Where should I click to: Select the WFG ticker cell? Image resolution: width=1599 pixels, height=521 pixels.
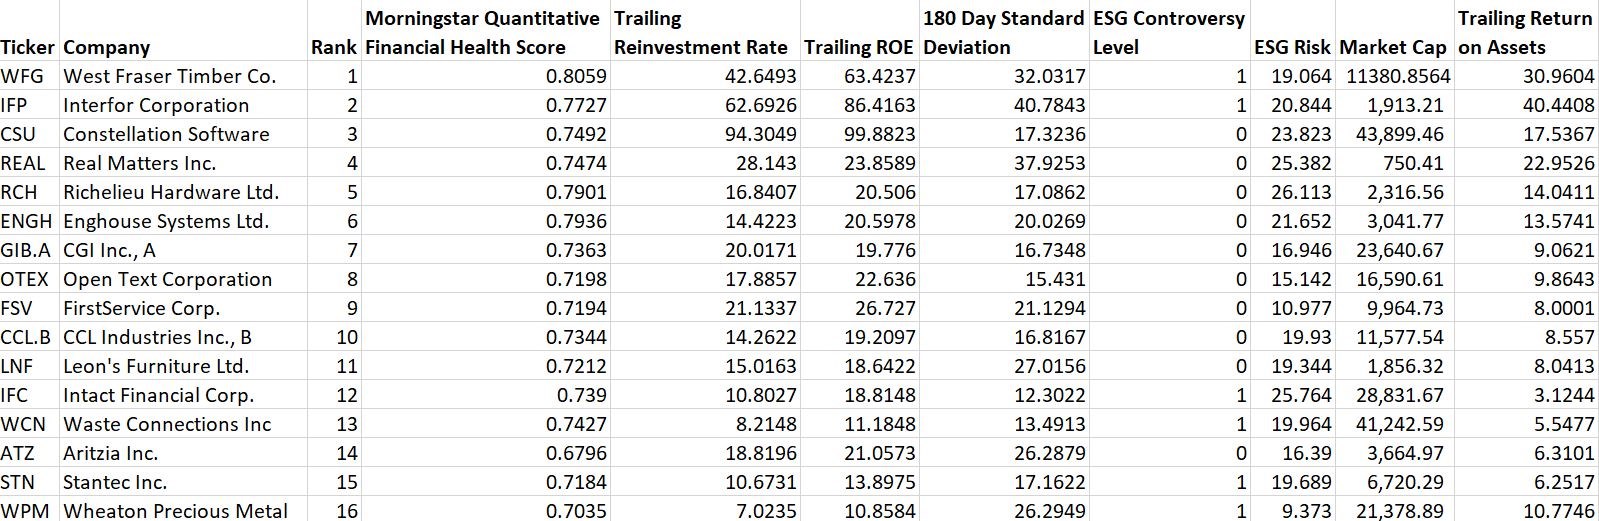point(22,76)
